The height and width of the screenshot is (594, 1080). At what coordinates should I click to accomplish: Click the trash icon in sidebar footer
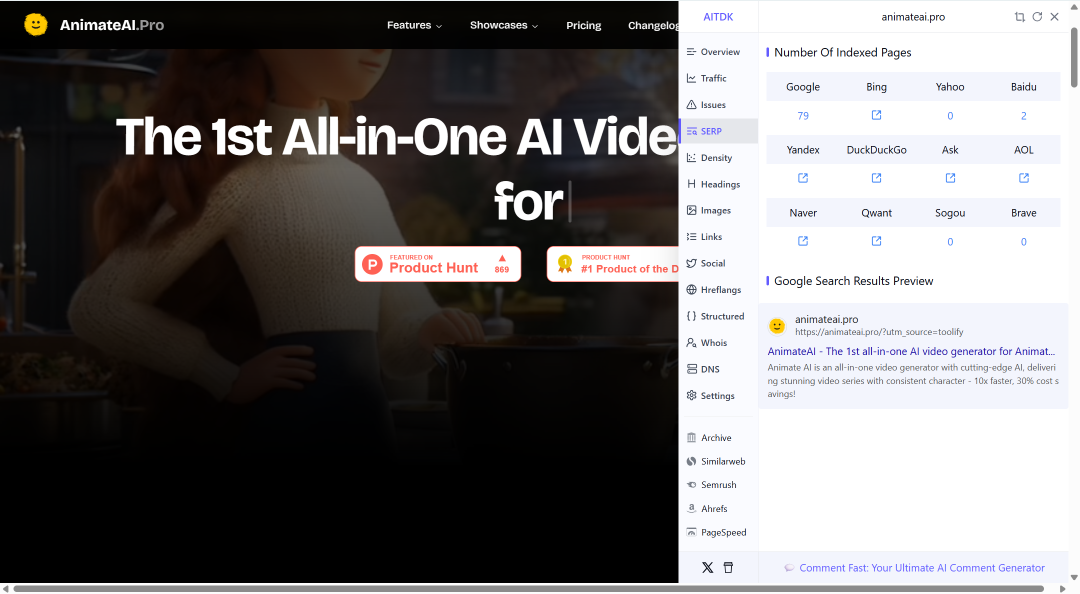click(728, 568)
